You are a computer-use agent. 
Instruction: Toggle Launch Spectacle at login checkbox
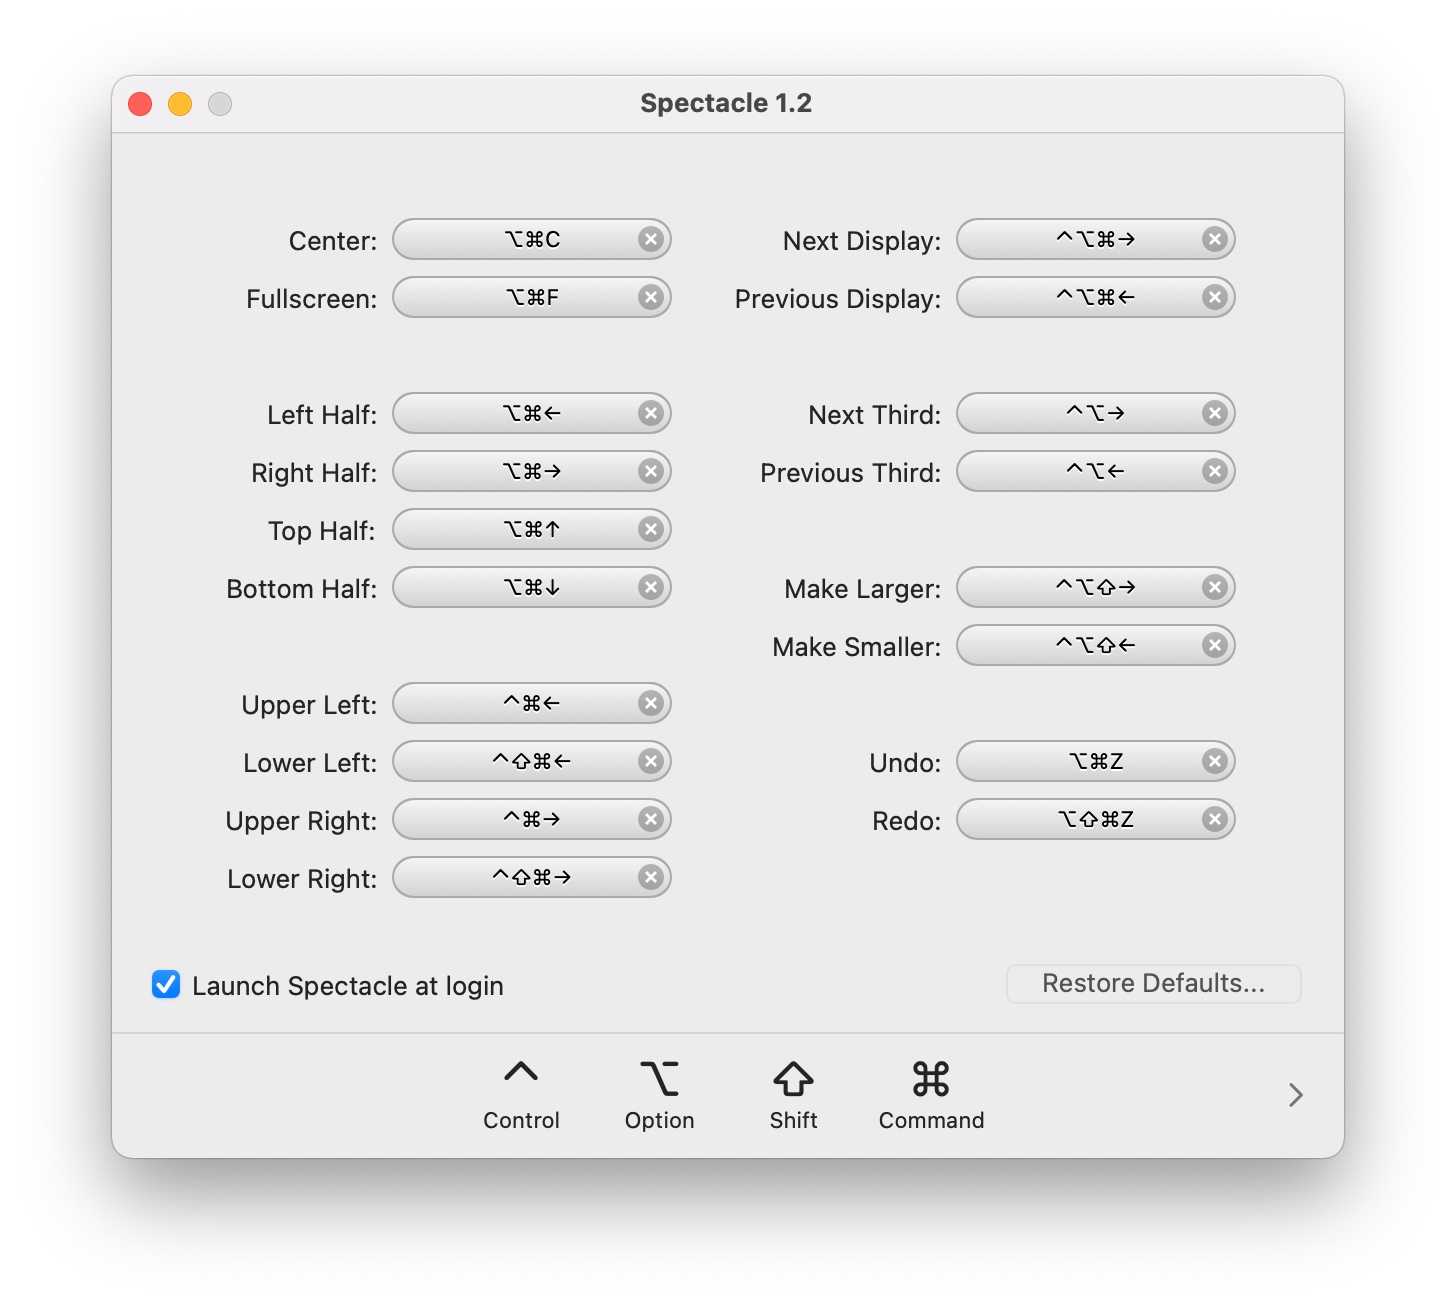tap(166, 985)
